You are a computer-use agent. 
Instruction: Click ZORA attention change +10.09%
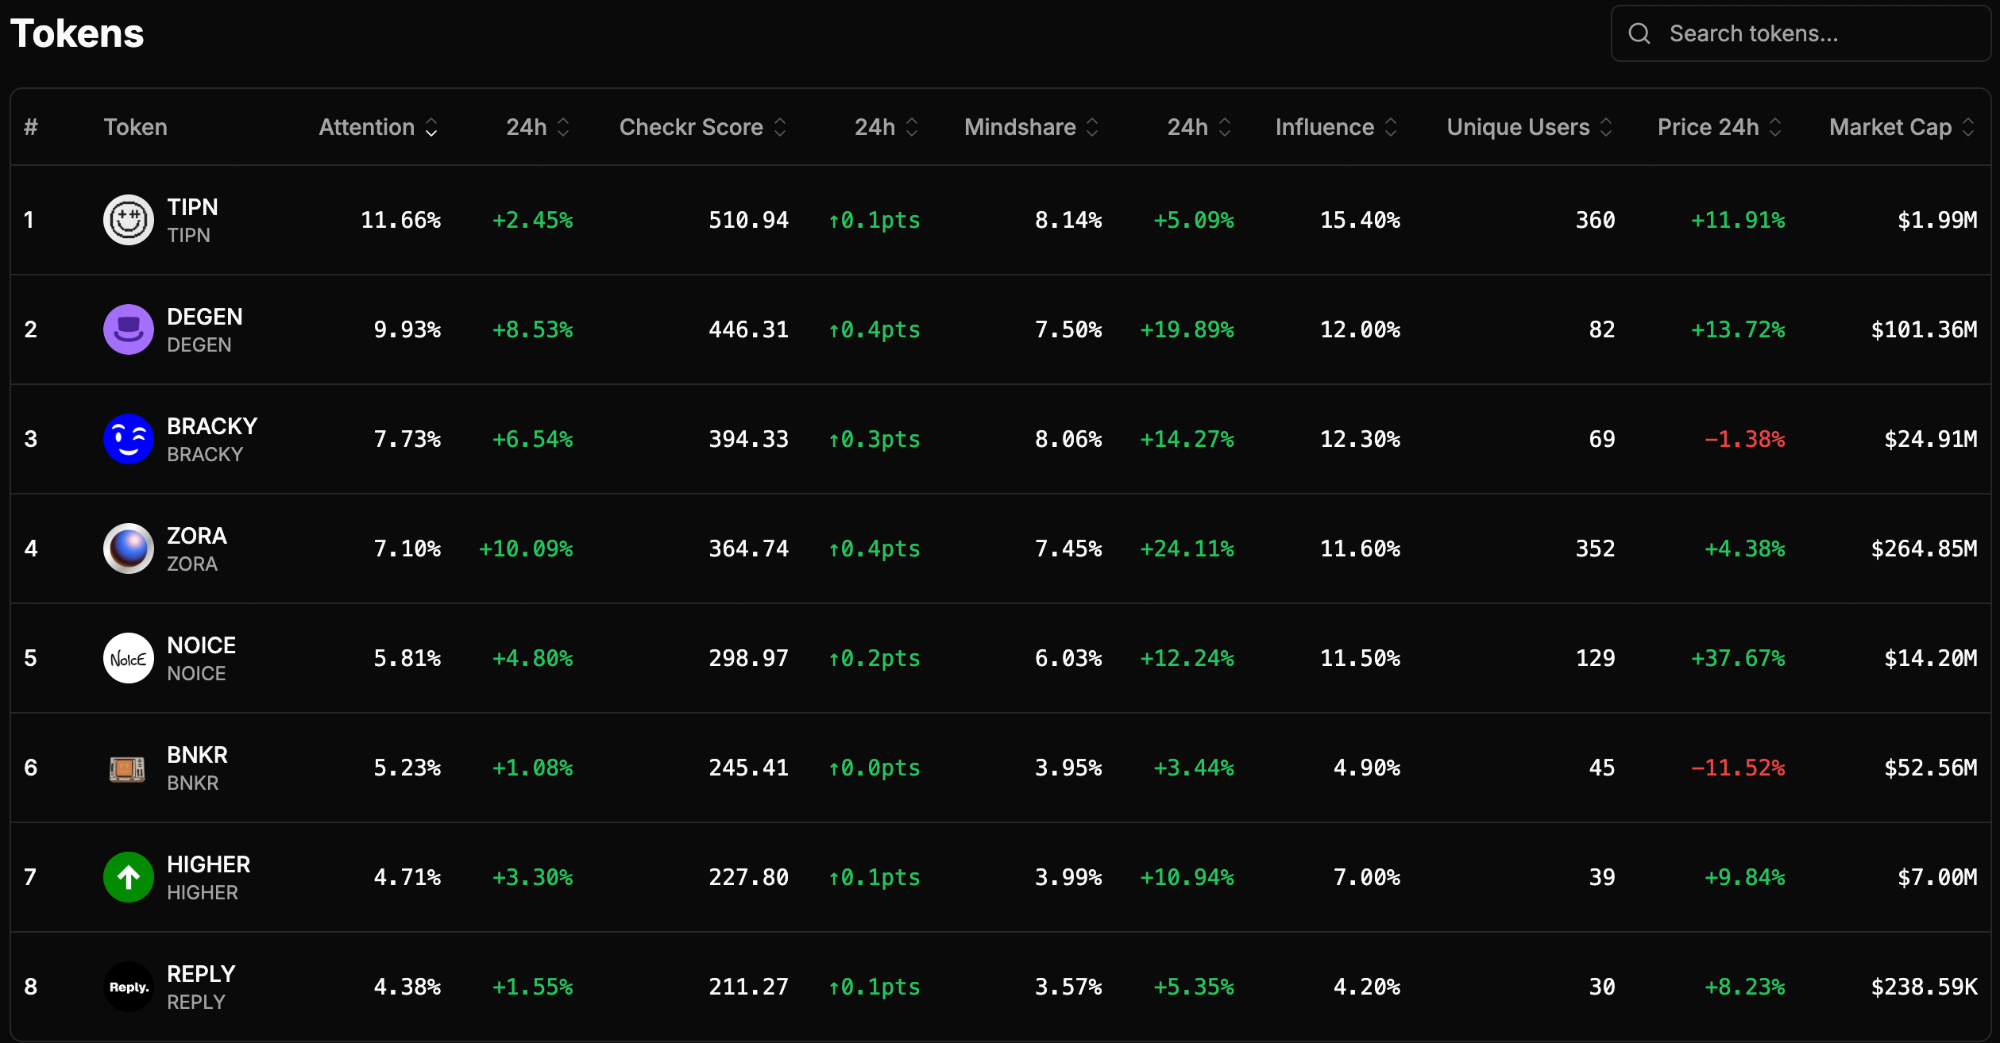click(526, 549)
